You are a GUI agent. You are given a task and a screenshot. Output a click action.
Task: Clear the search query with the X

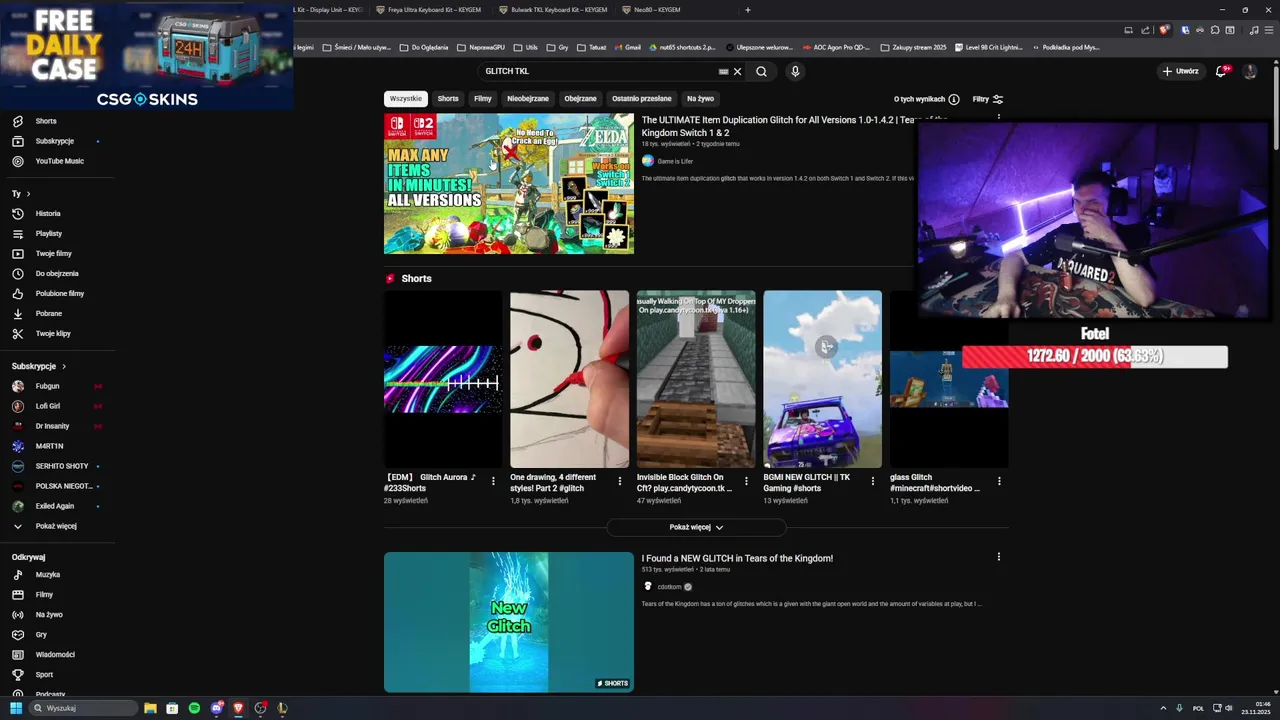pyautogui.click(x=738, y=71)
